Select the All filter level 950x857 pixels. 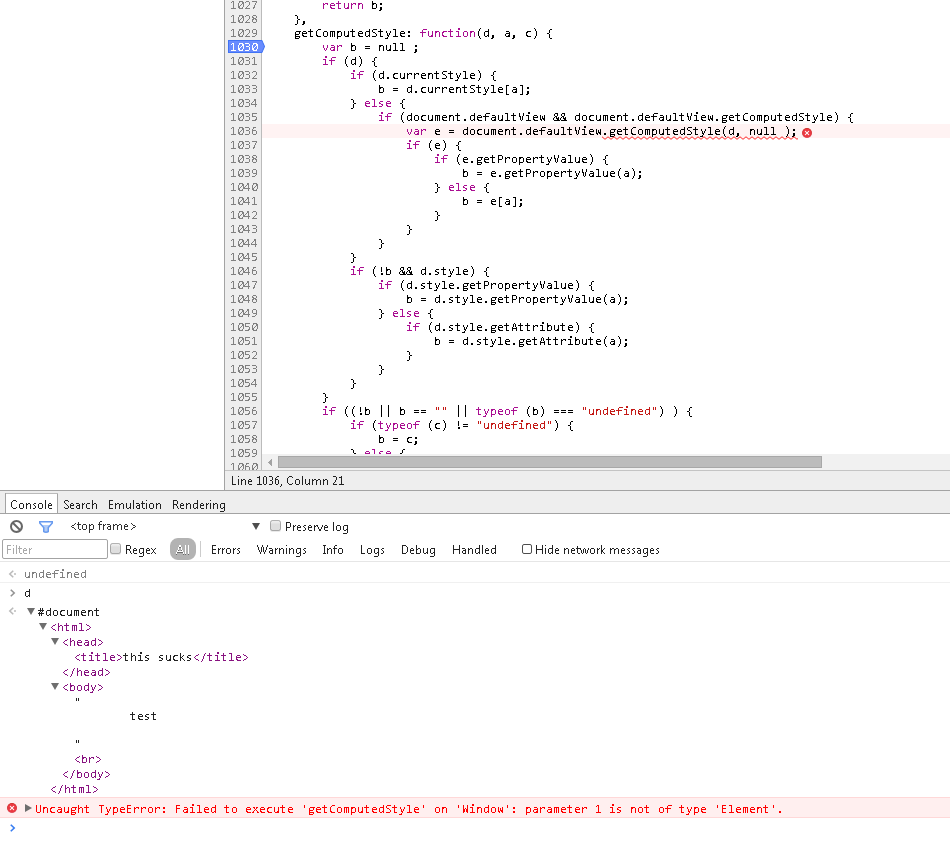pyautogui.click(x=182, y=549)
